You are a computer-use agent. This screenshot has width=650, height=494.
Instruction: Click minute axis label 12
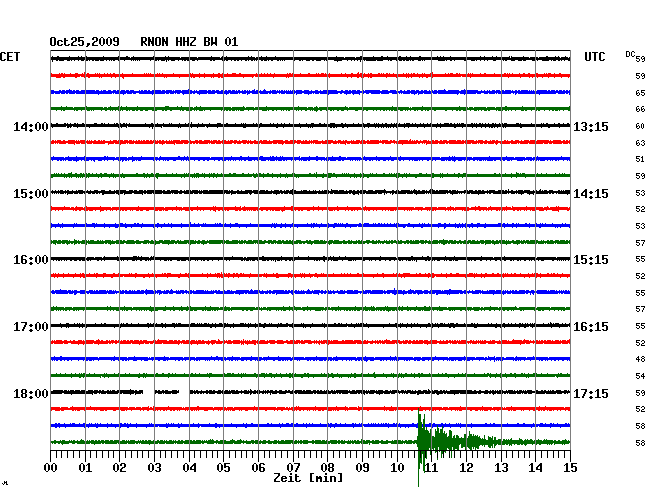[x=466, y=468]
